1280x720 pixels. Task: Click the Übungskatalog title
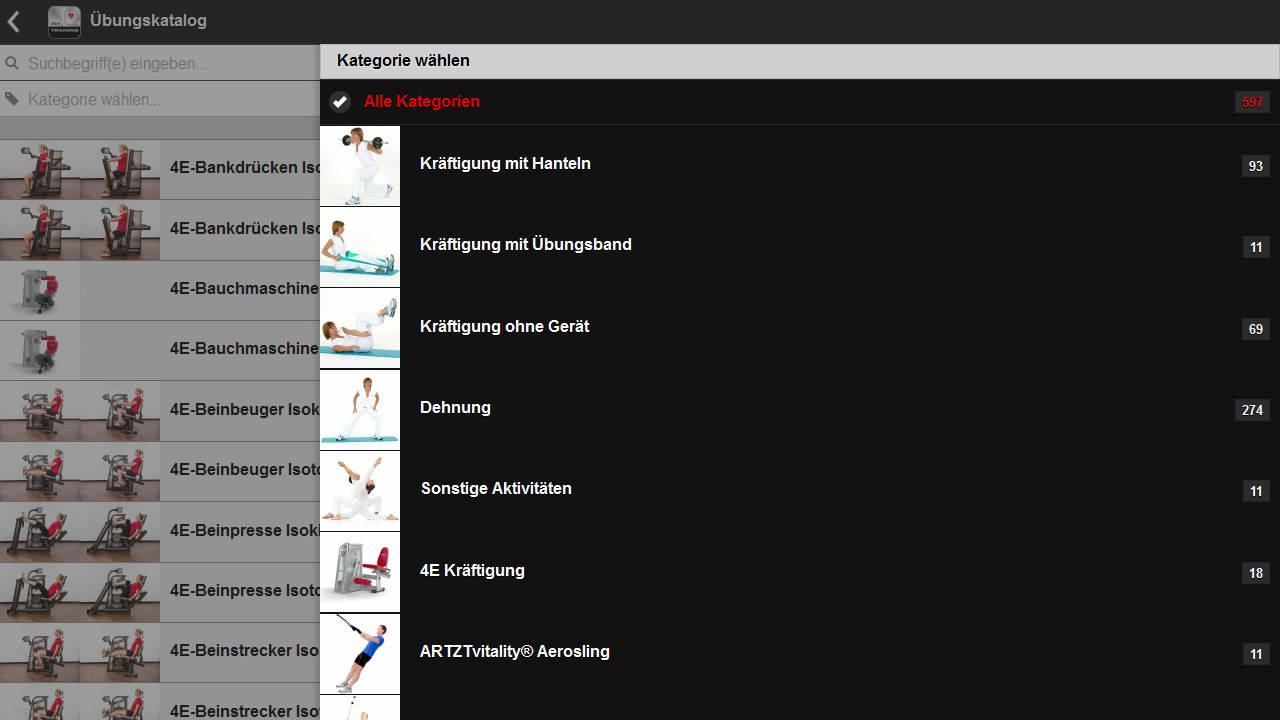click(148, 21)
